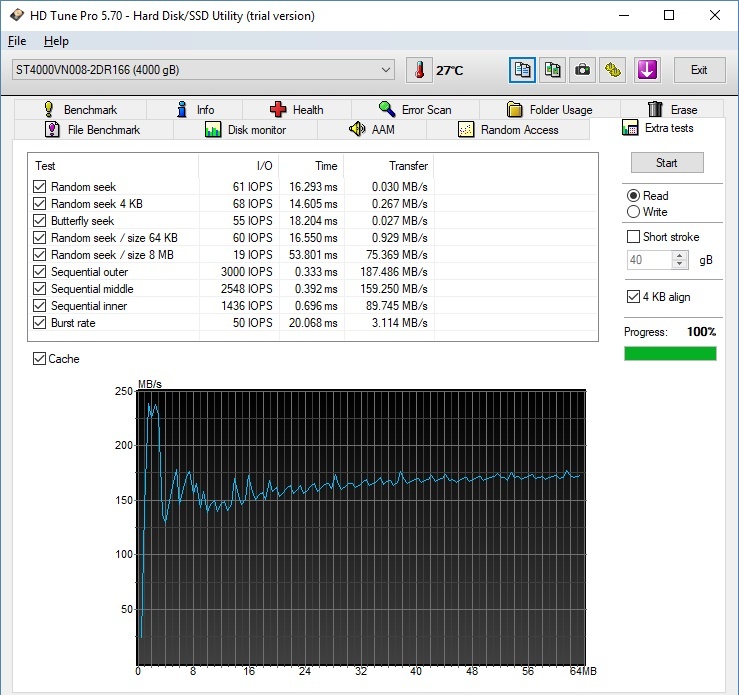Click the 53.801 ms time value
739x695 pixels.
313,255
